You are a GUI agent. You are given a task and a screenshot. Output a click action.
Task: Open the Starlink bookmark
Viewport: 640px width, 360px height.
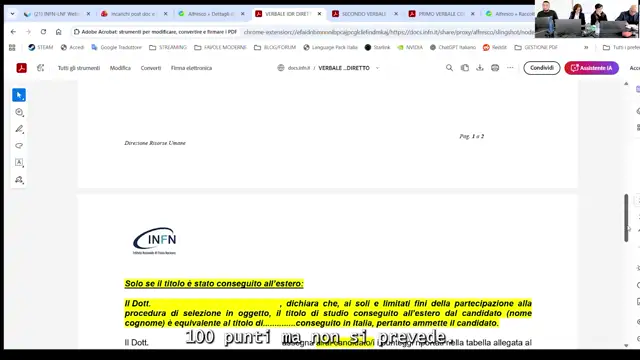point(377,47)
